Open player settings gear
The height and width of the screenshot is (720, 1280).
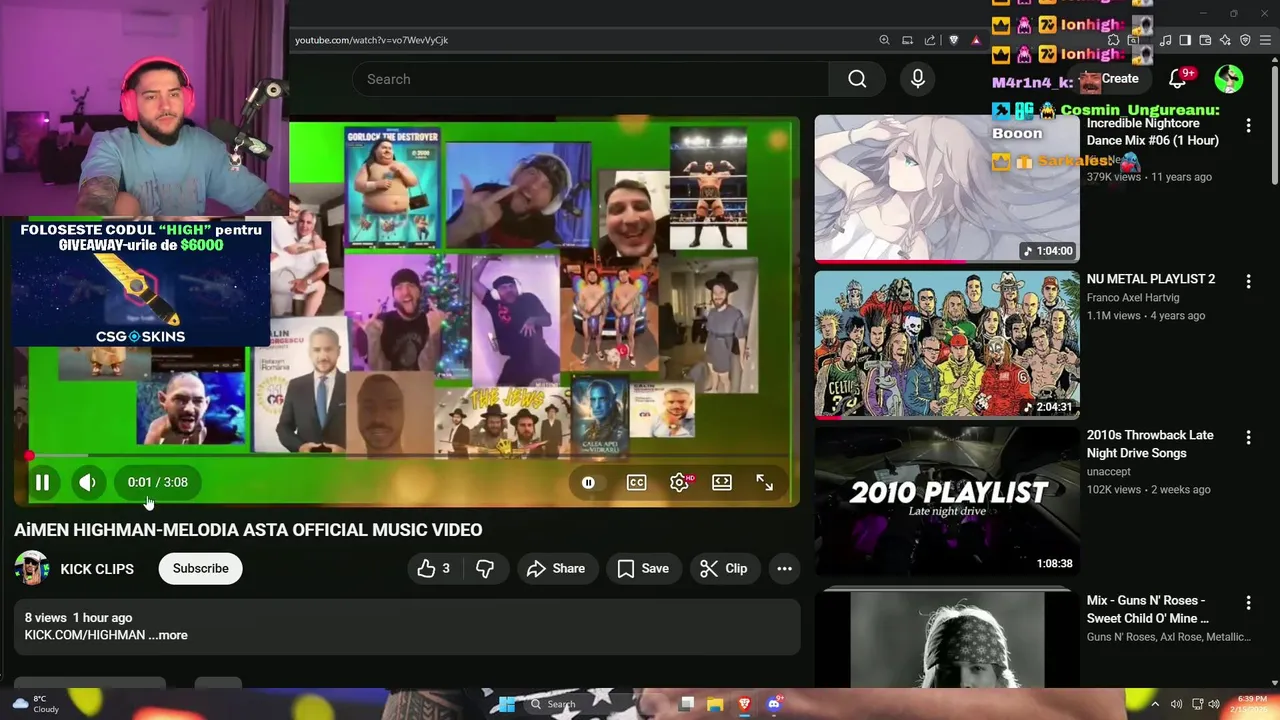tap(679, 483)
